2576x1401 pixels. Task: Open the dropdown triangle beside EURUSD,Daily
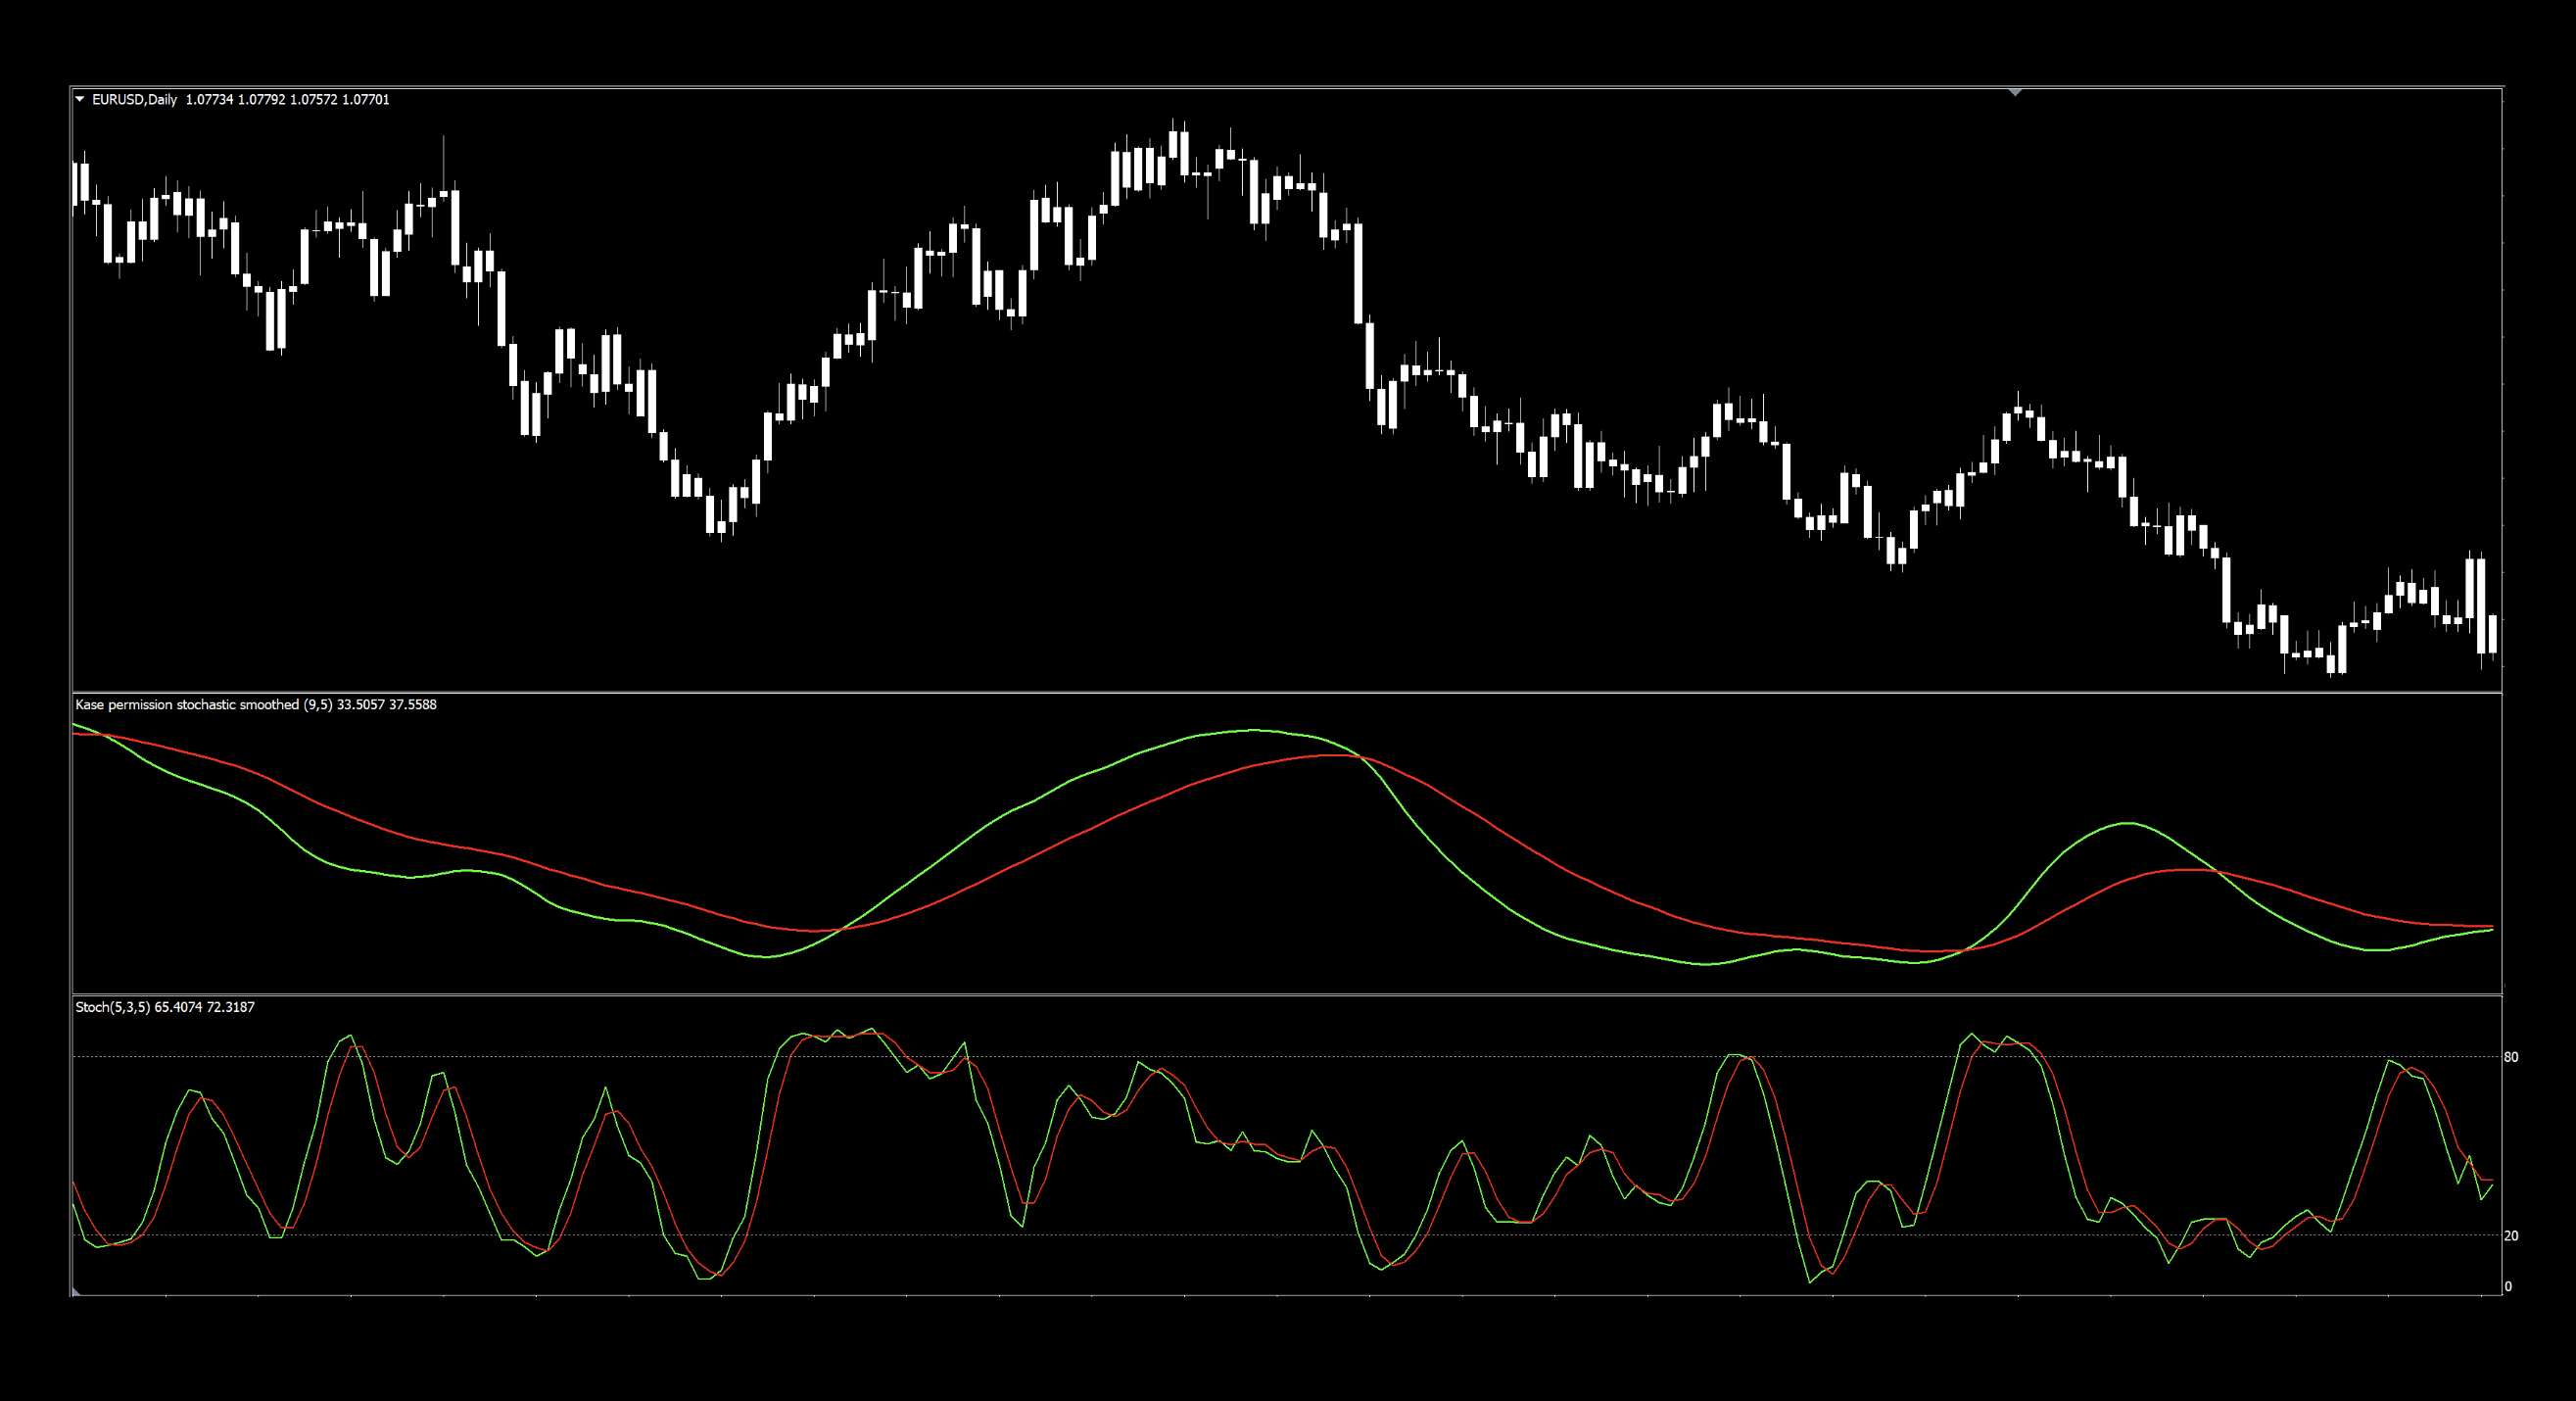[x=80, y=99]
